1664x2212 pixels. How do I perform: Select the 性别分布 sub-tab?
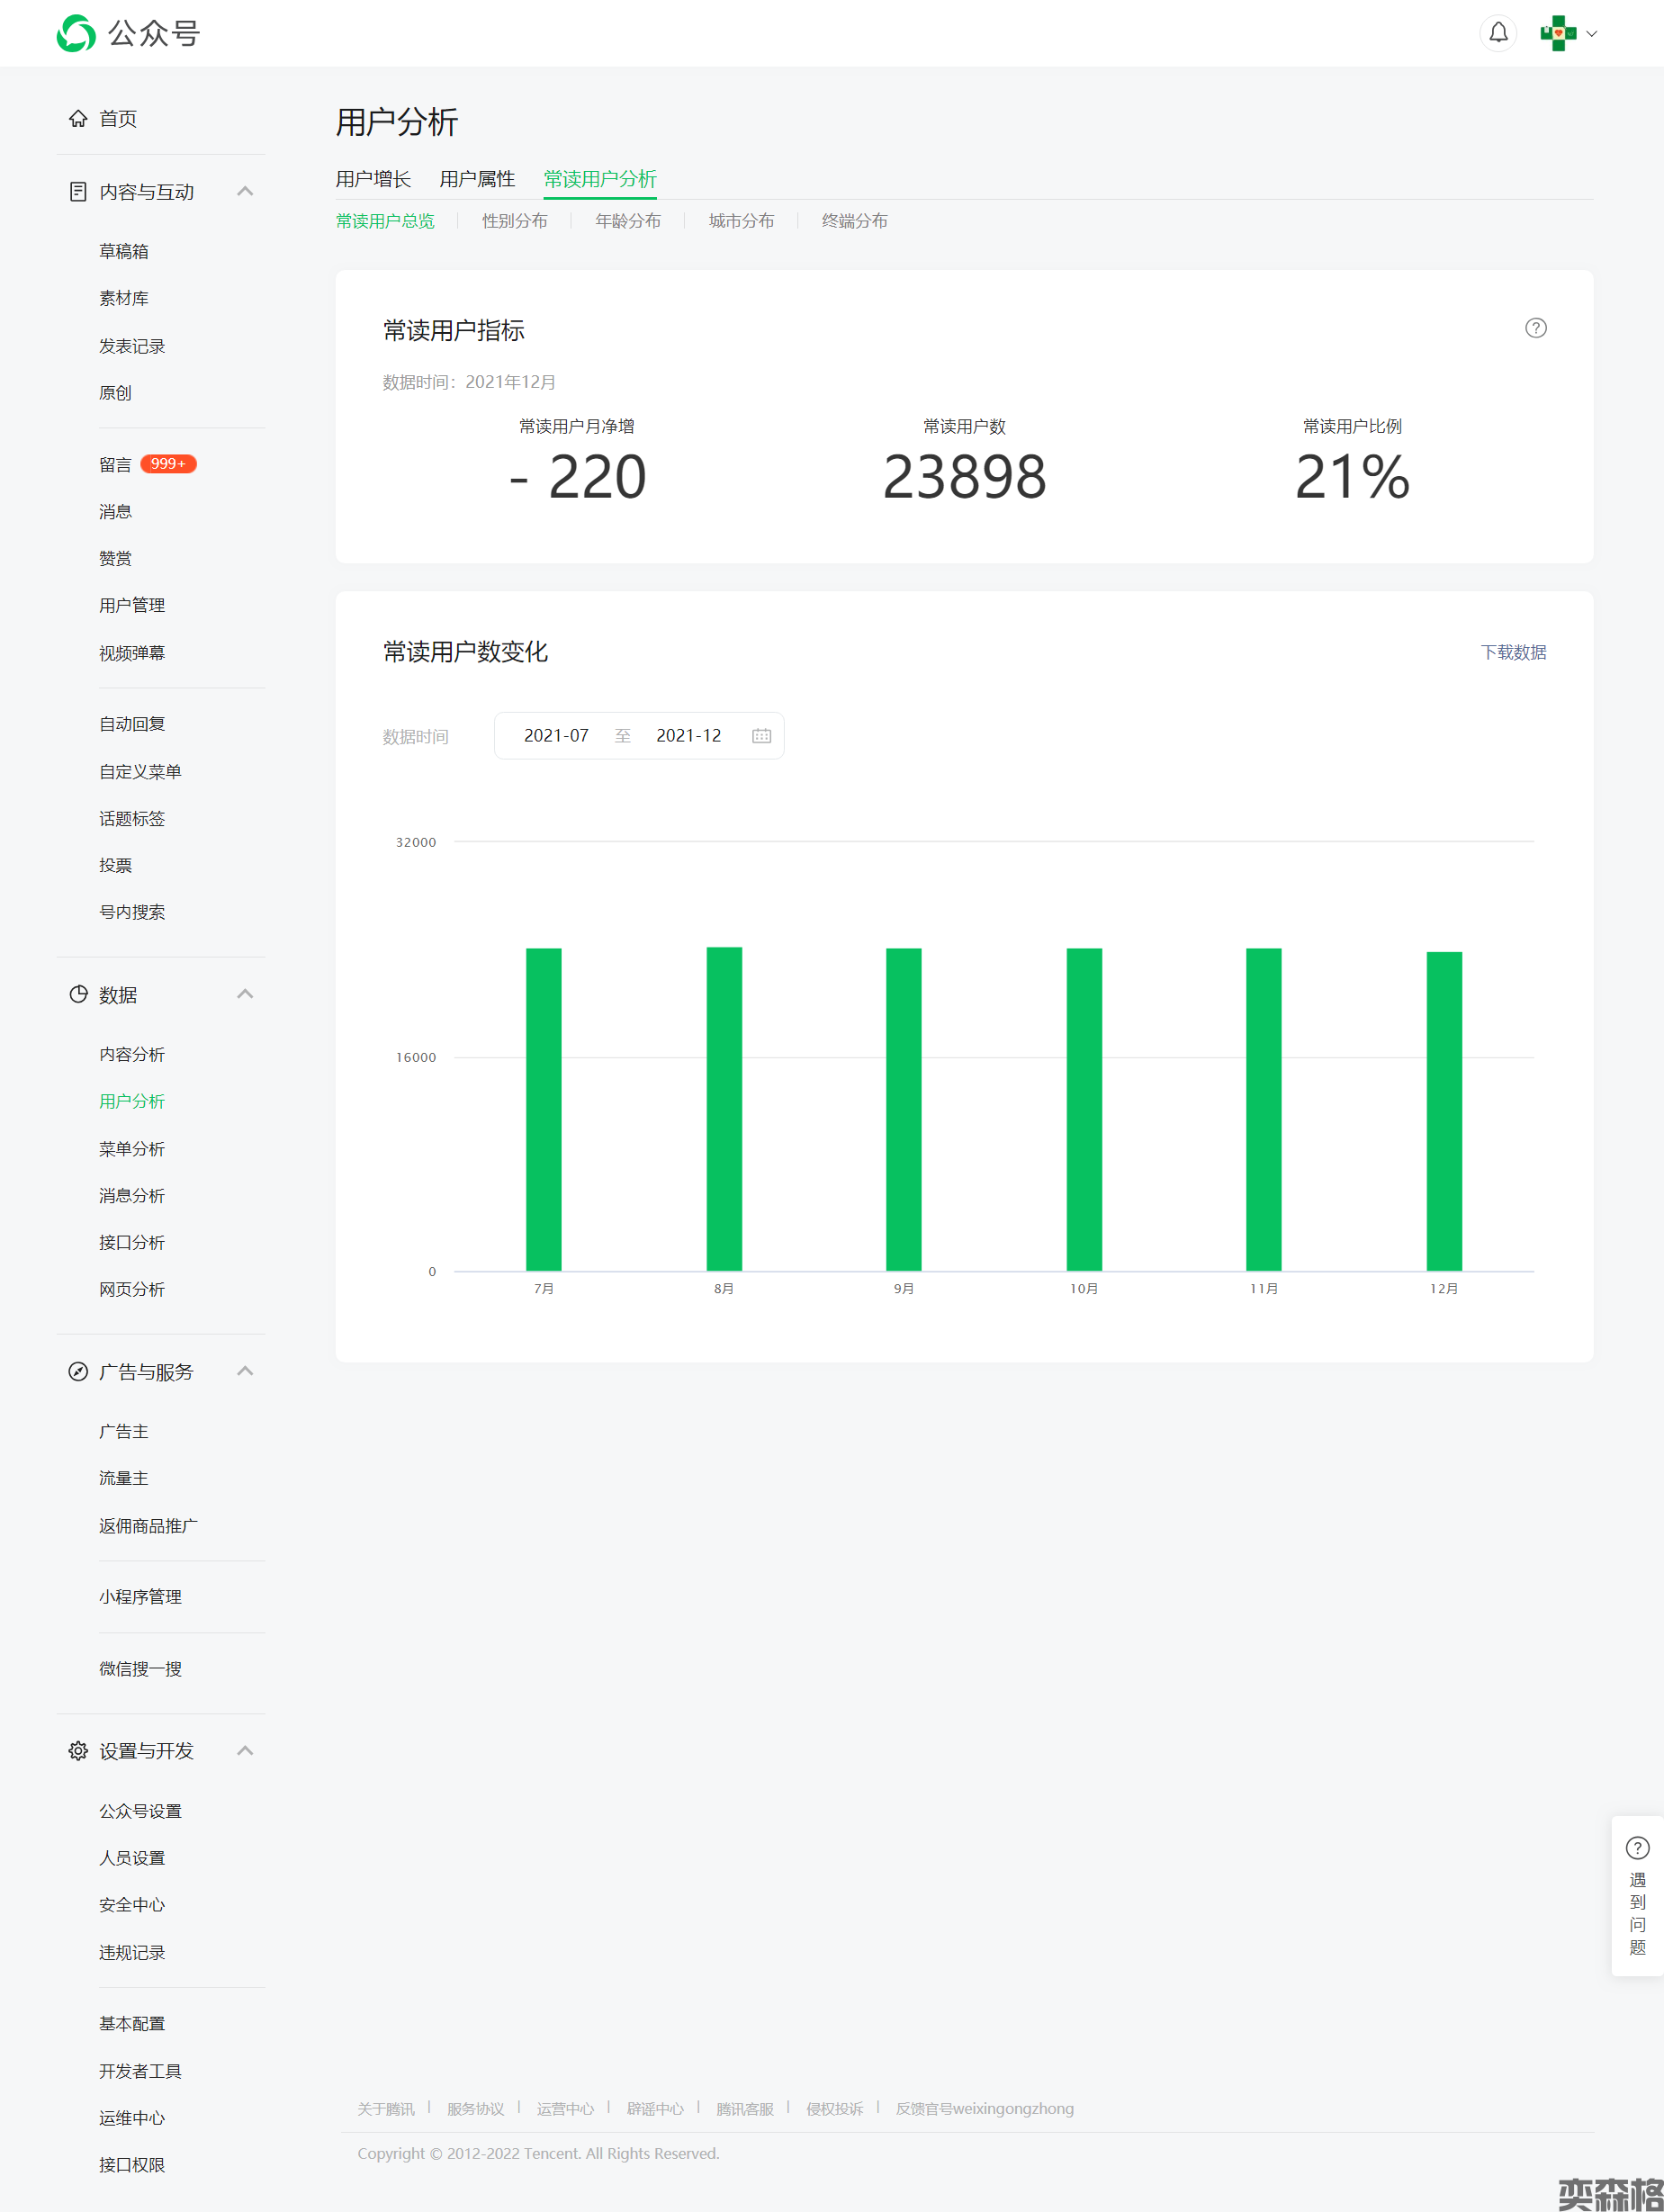pos(514,221)
